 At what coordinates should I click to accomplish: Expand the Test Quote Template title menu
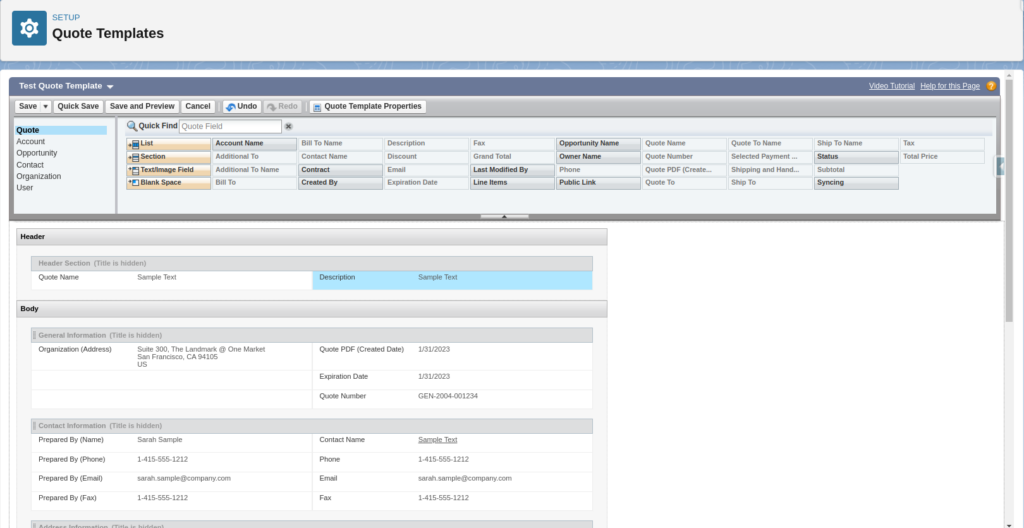[x=110, y=88]
